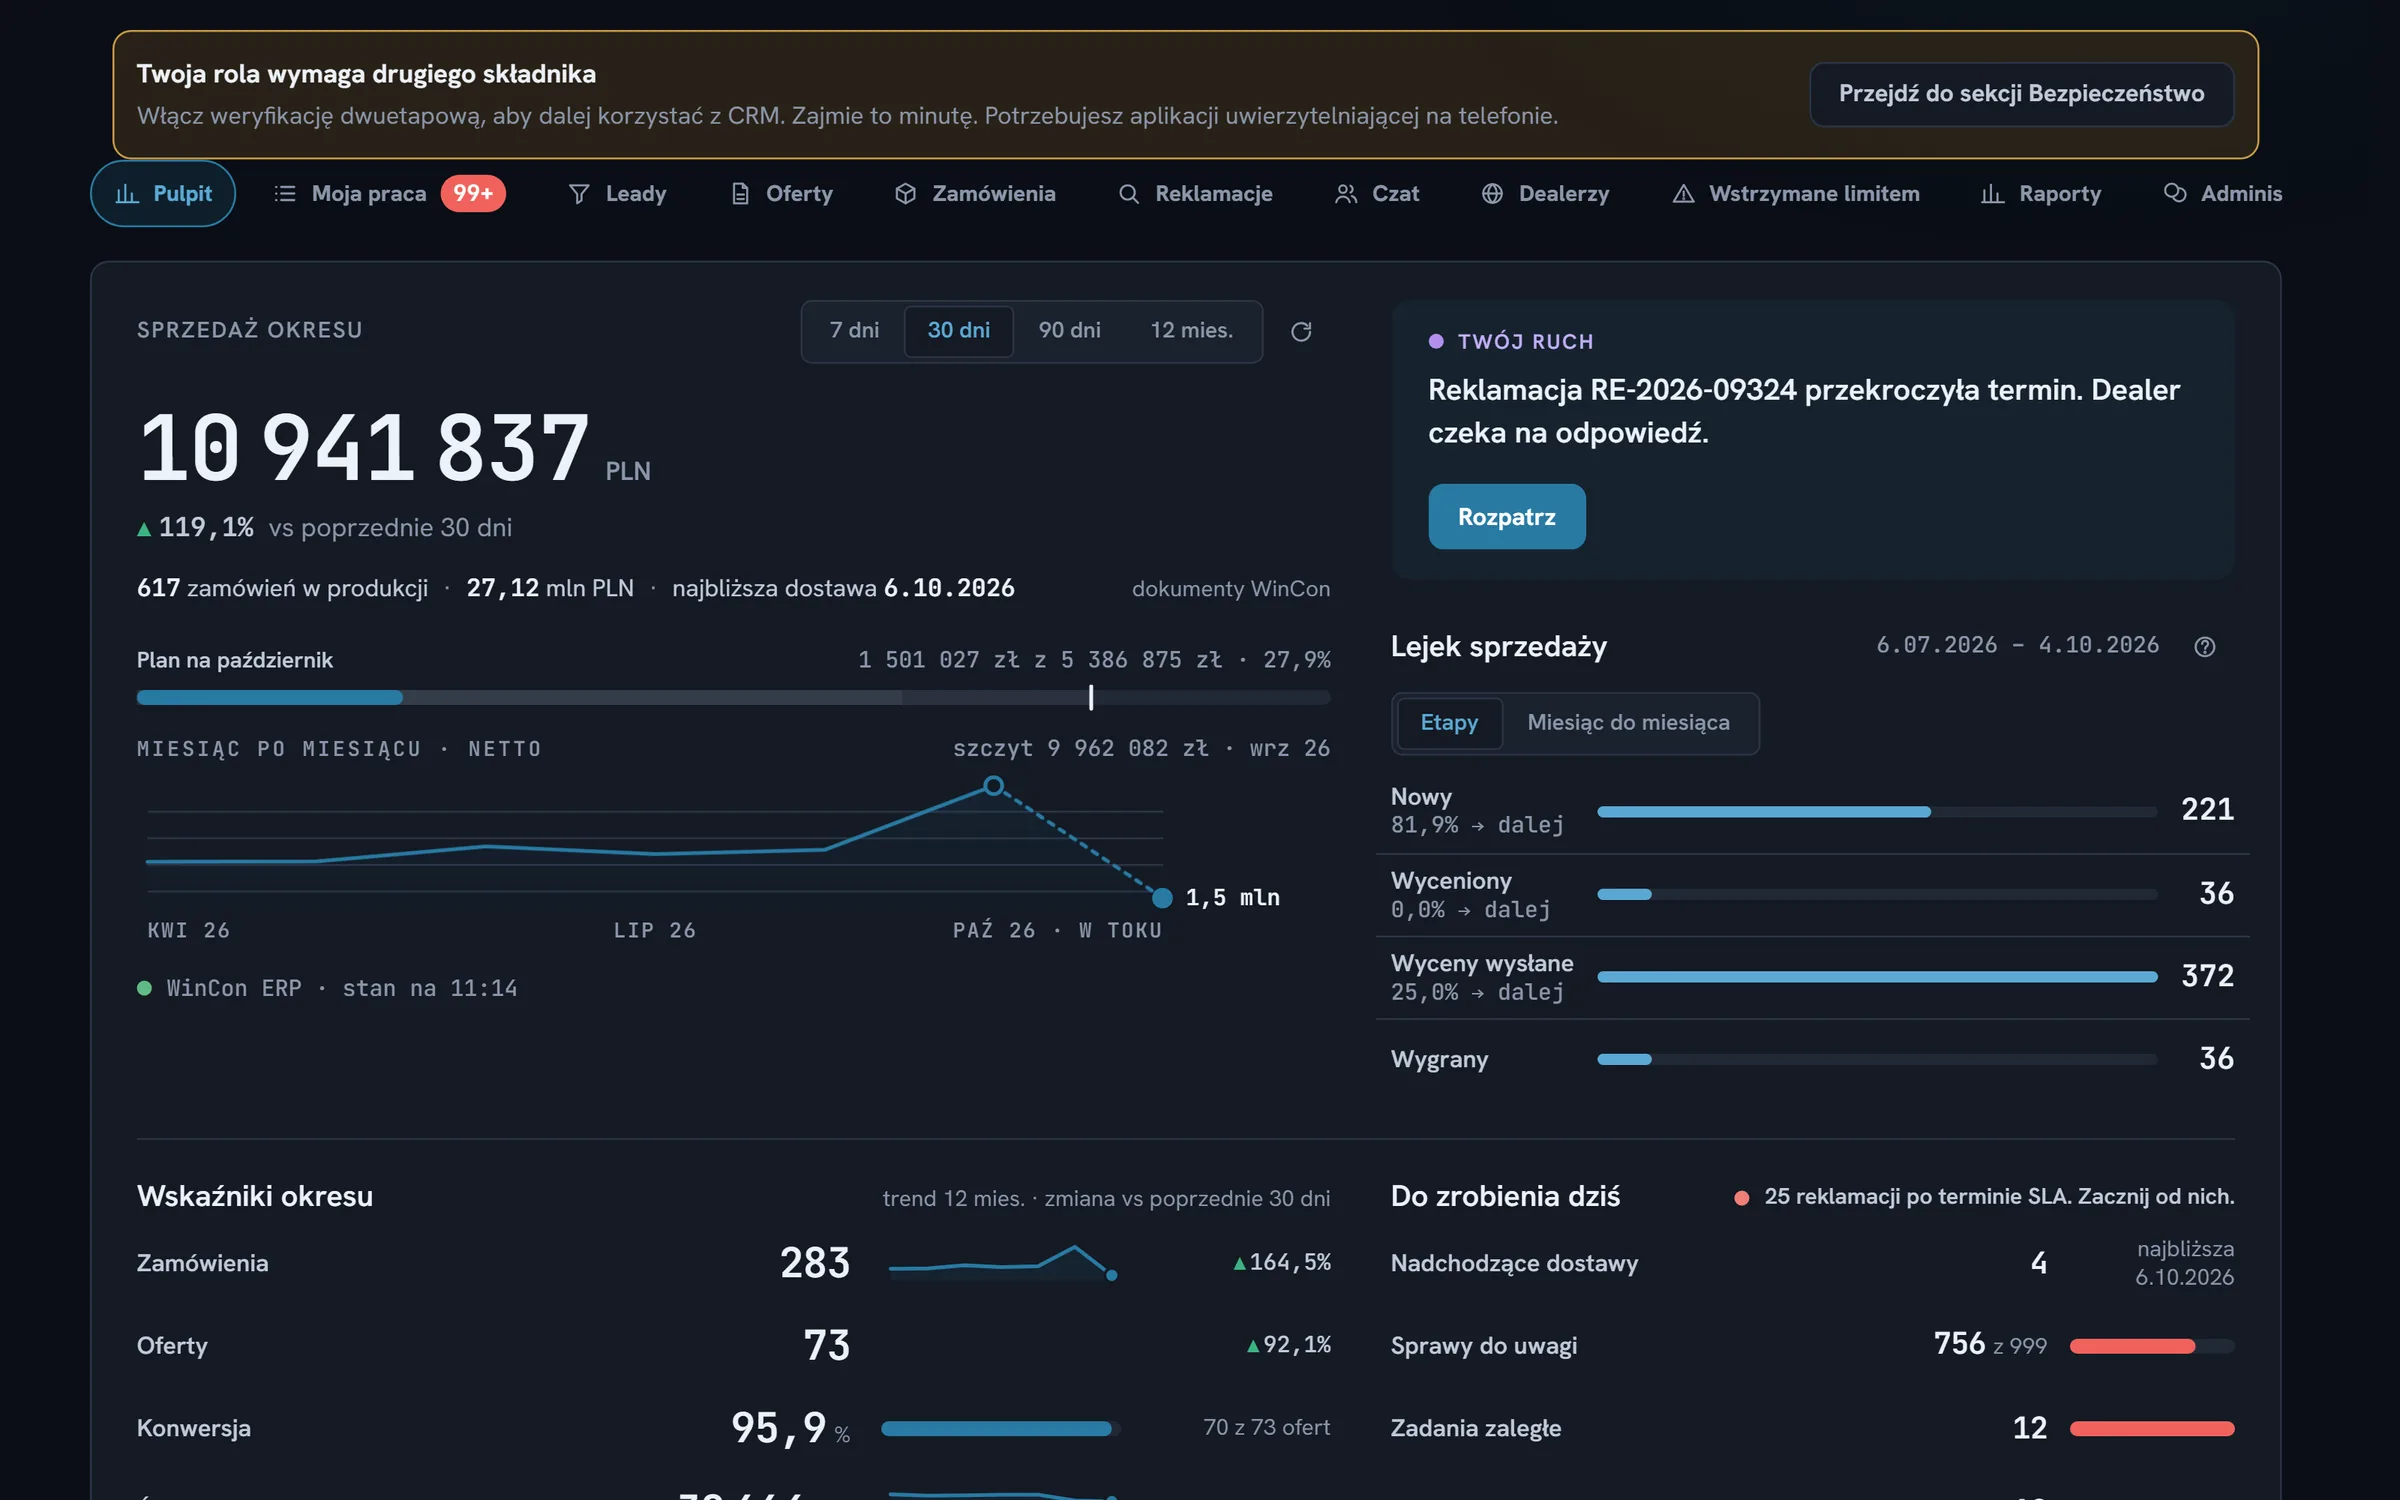Viewport: 2400px width, 1500px height.
Task: Select the 90 dni period
Action: (1069, 331)
